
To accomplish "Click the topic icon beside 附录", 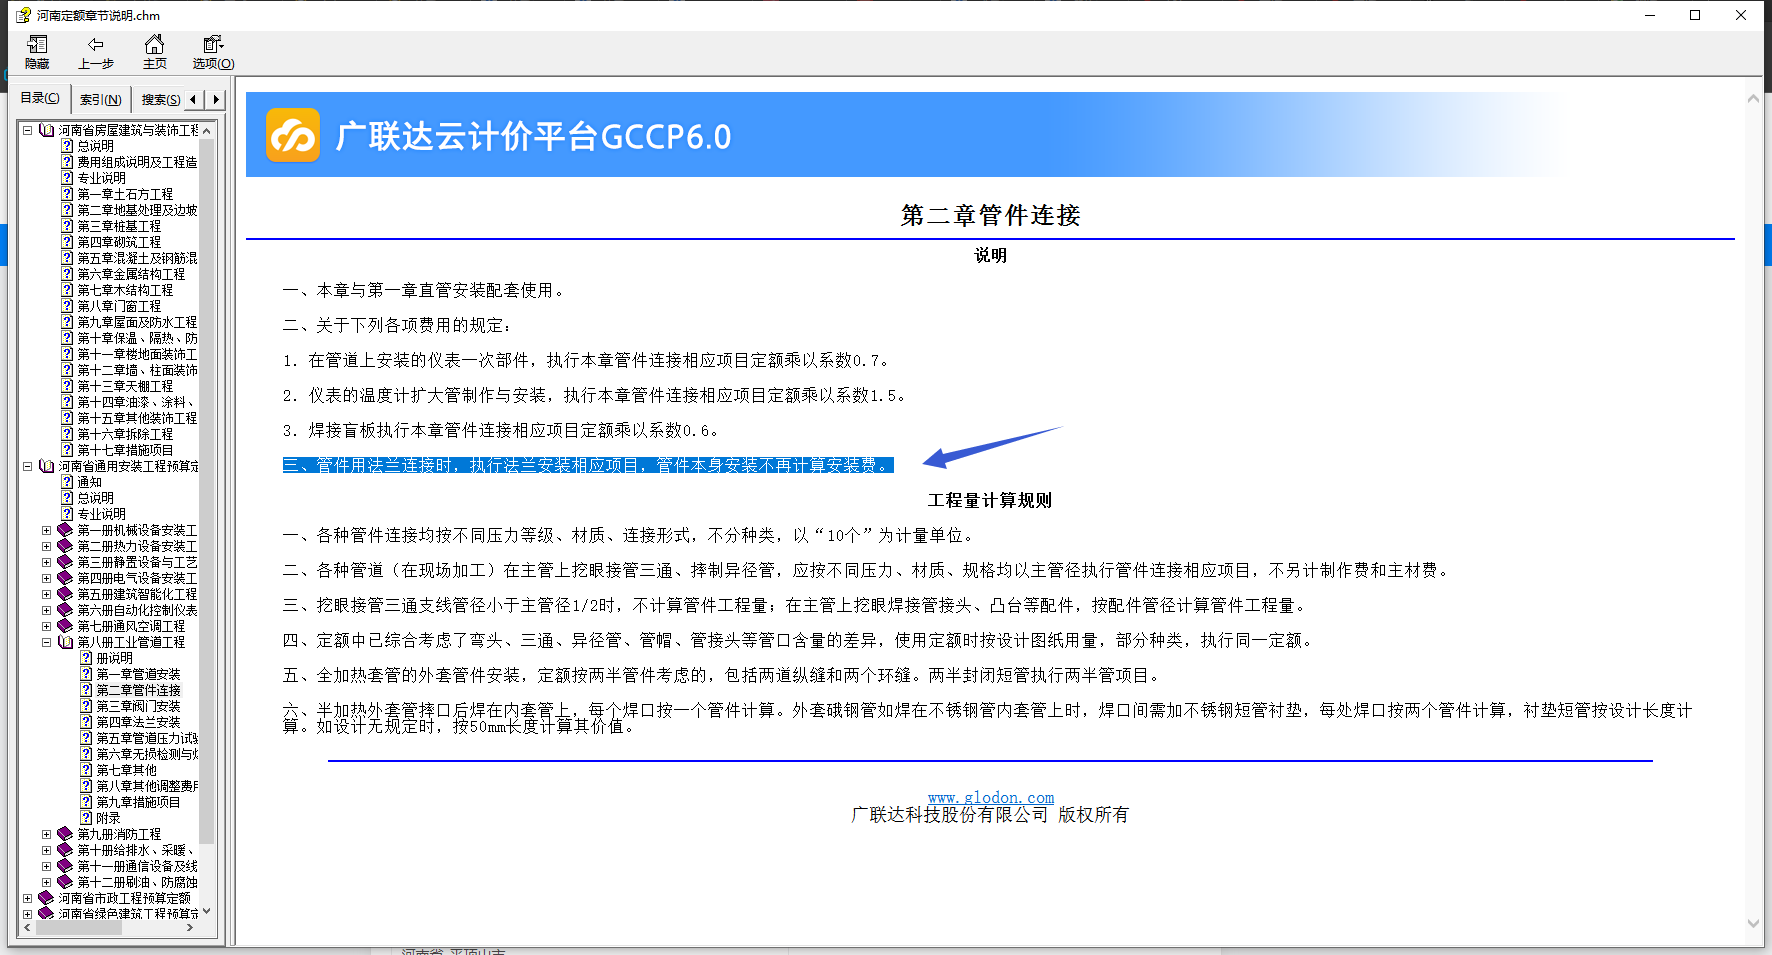I will click(87, 818).
